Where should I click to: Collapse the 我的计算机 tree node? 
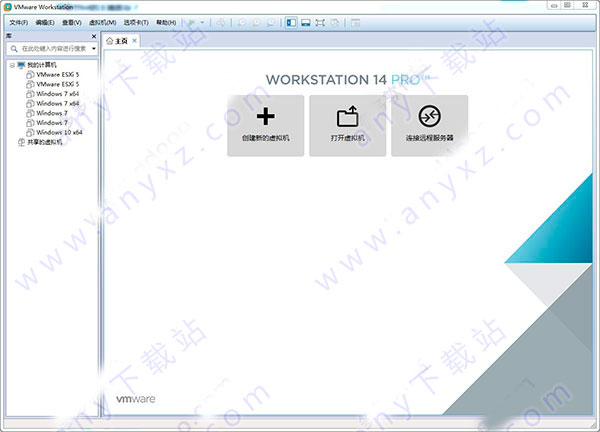[12, 65]
